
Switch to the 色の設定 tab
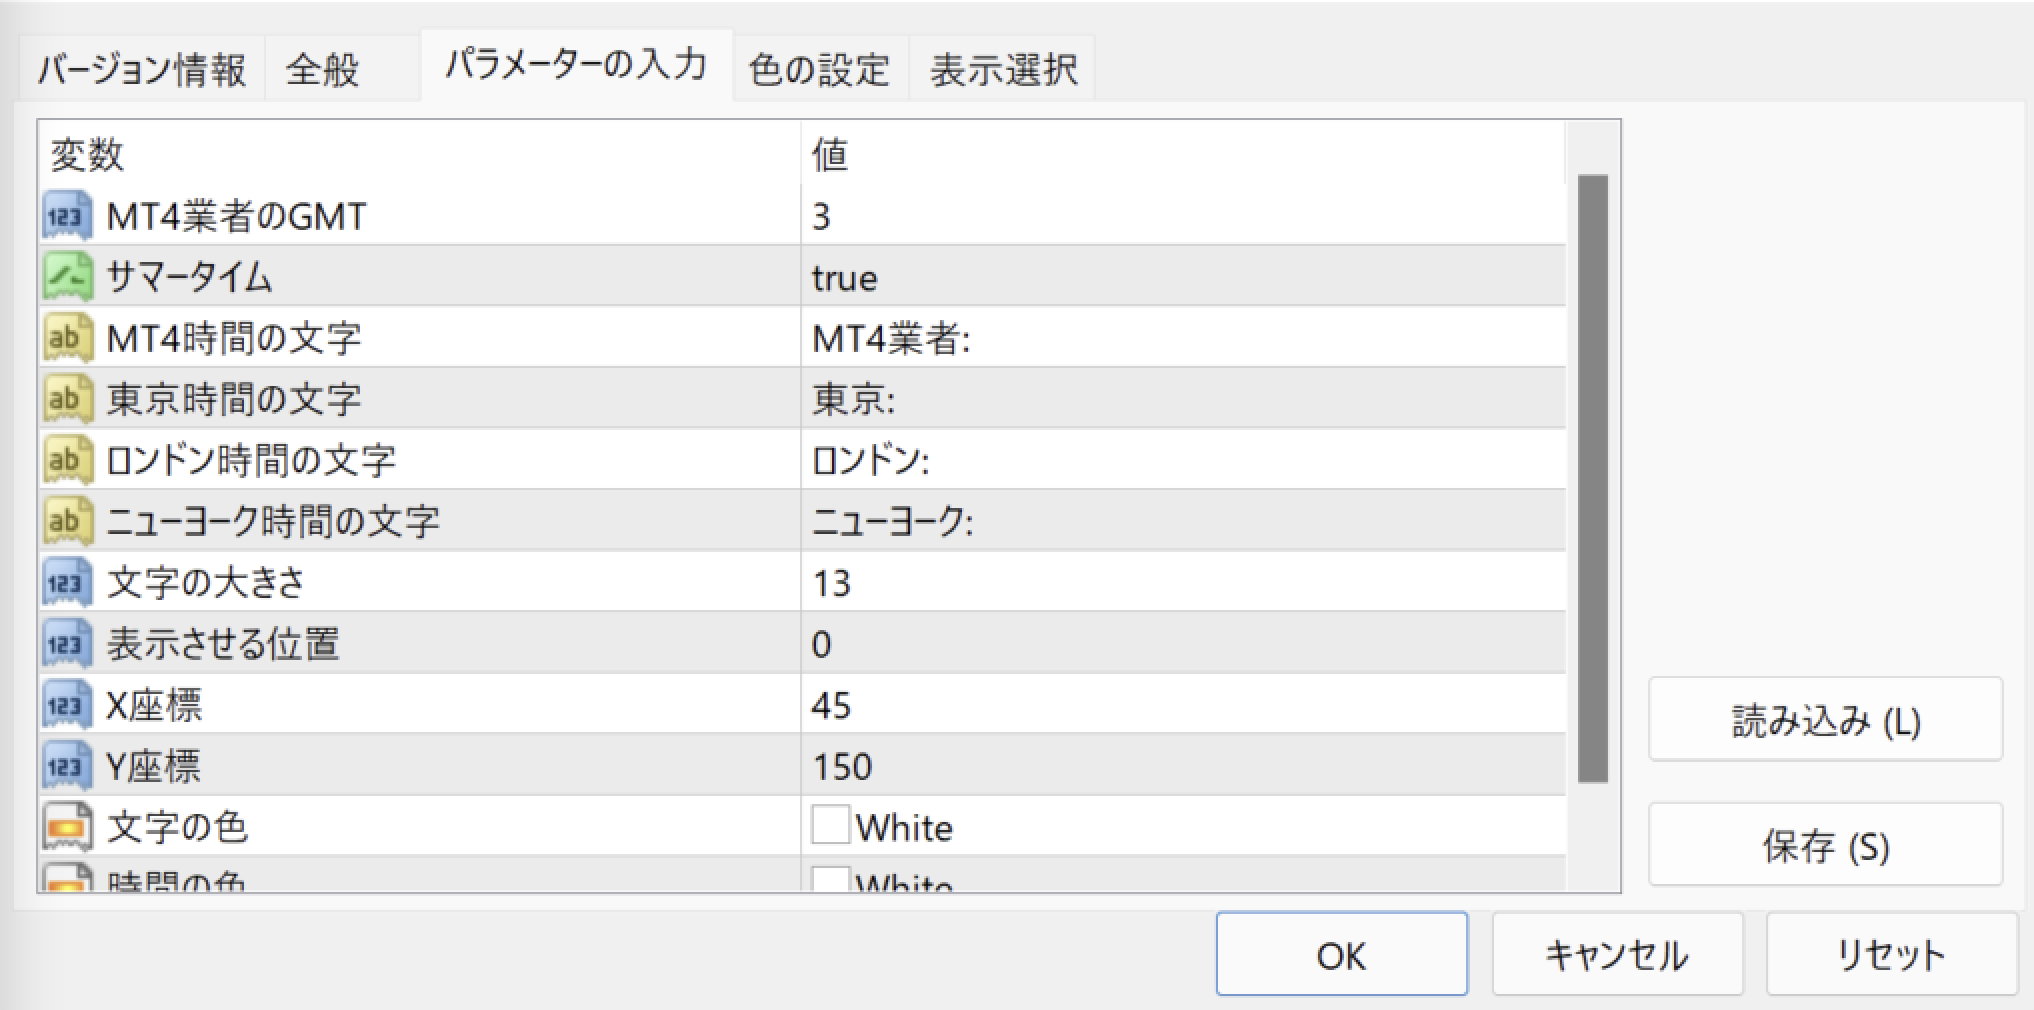pyautogui.click(x=819, y=70)
